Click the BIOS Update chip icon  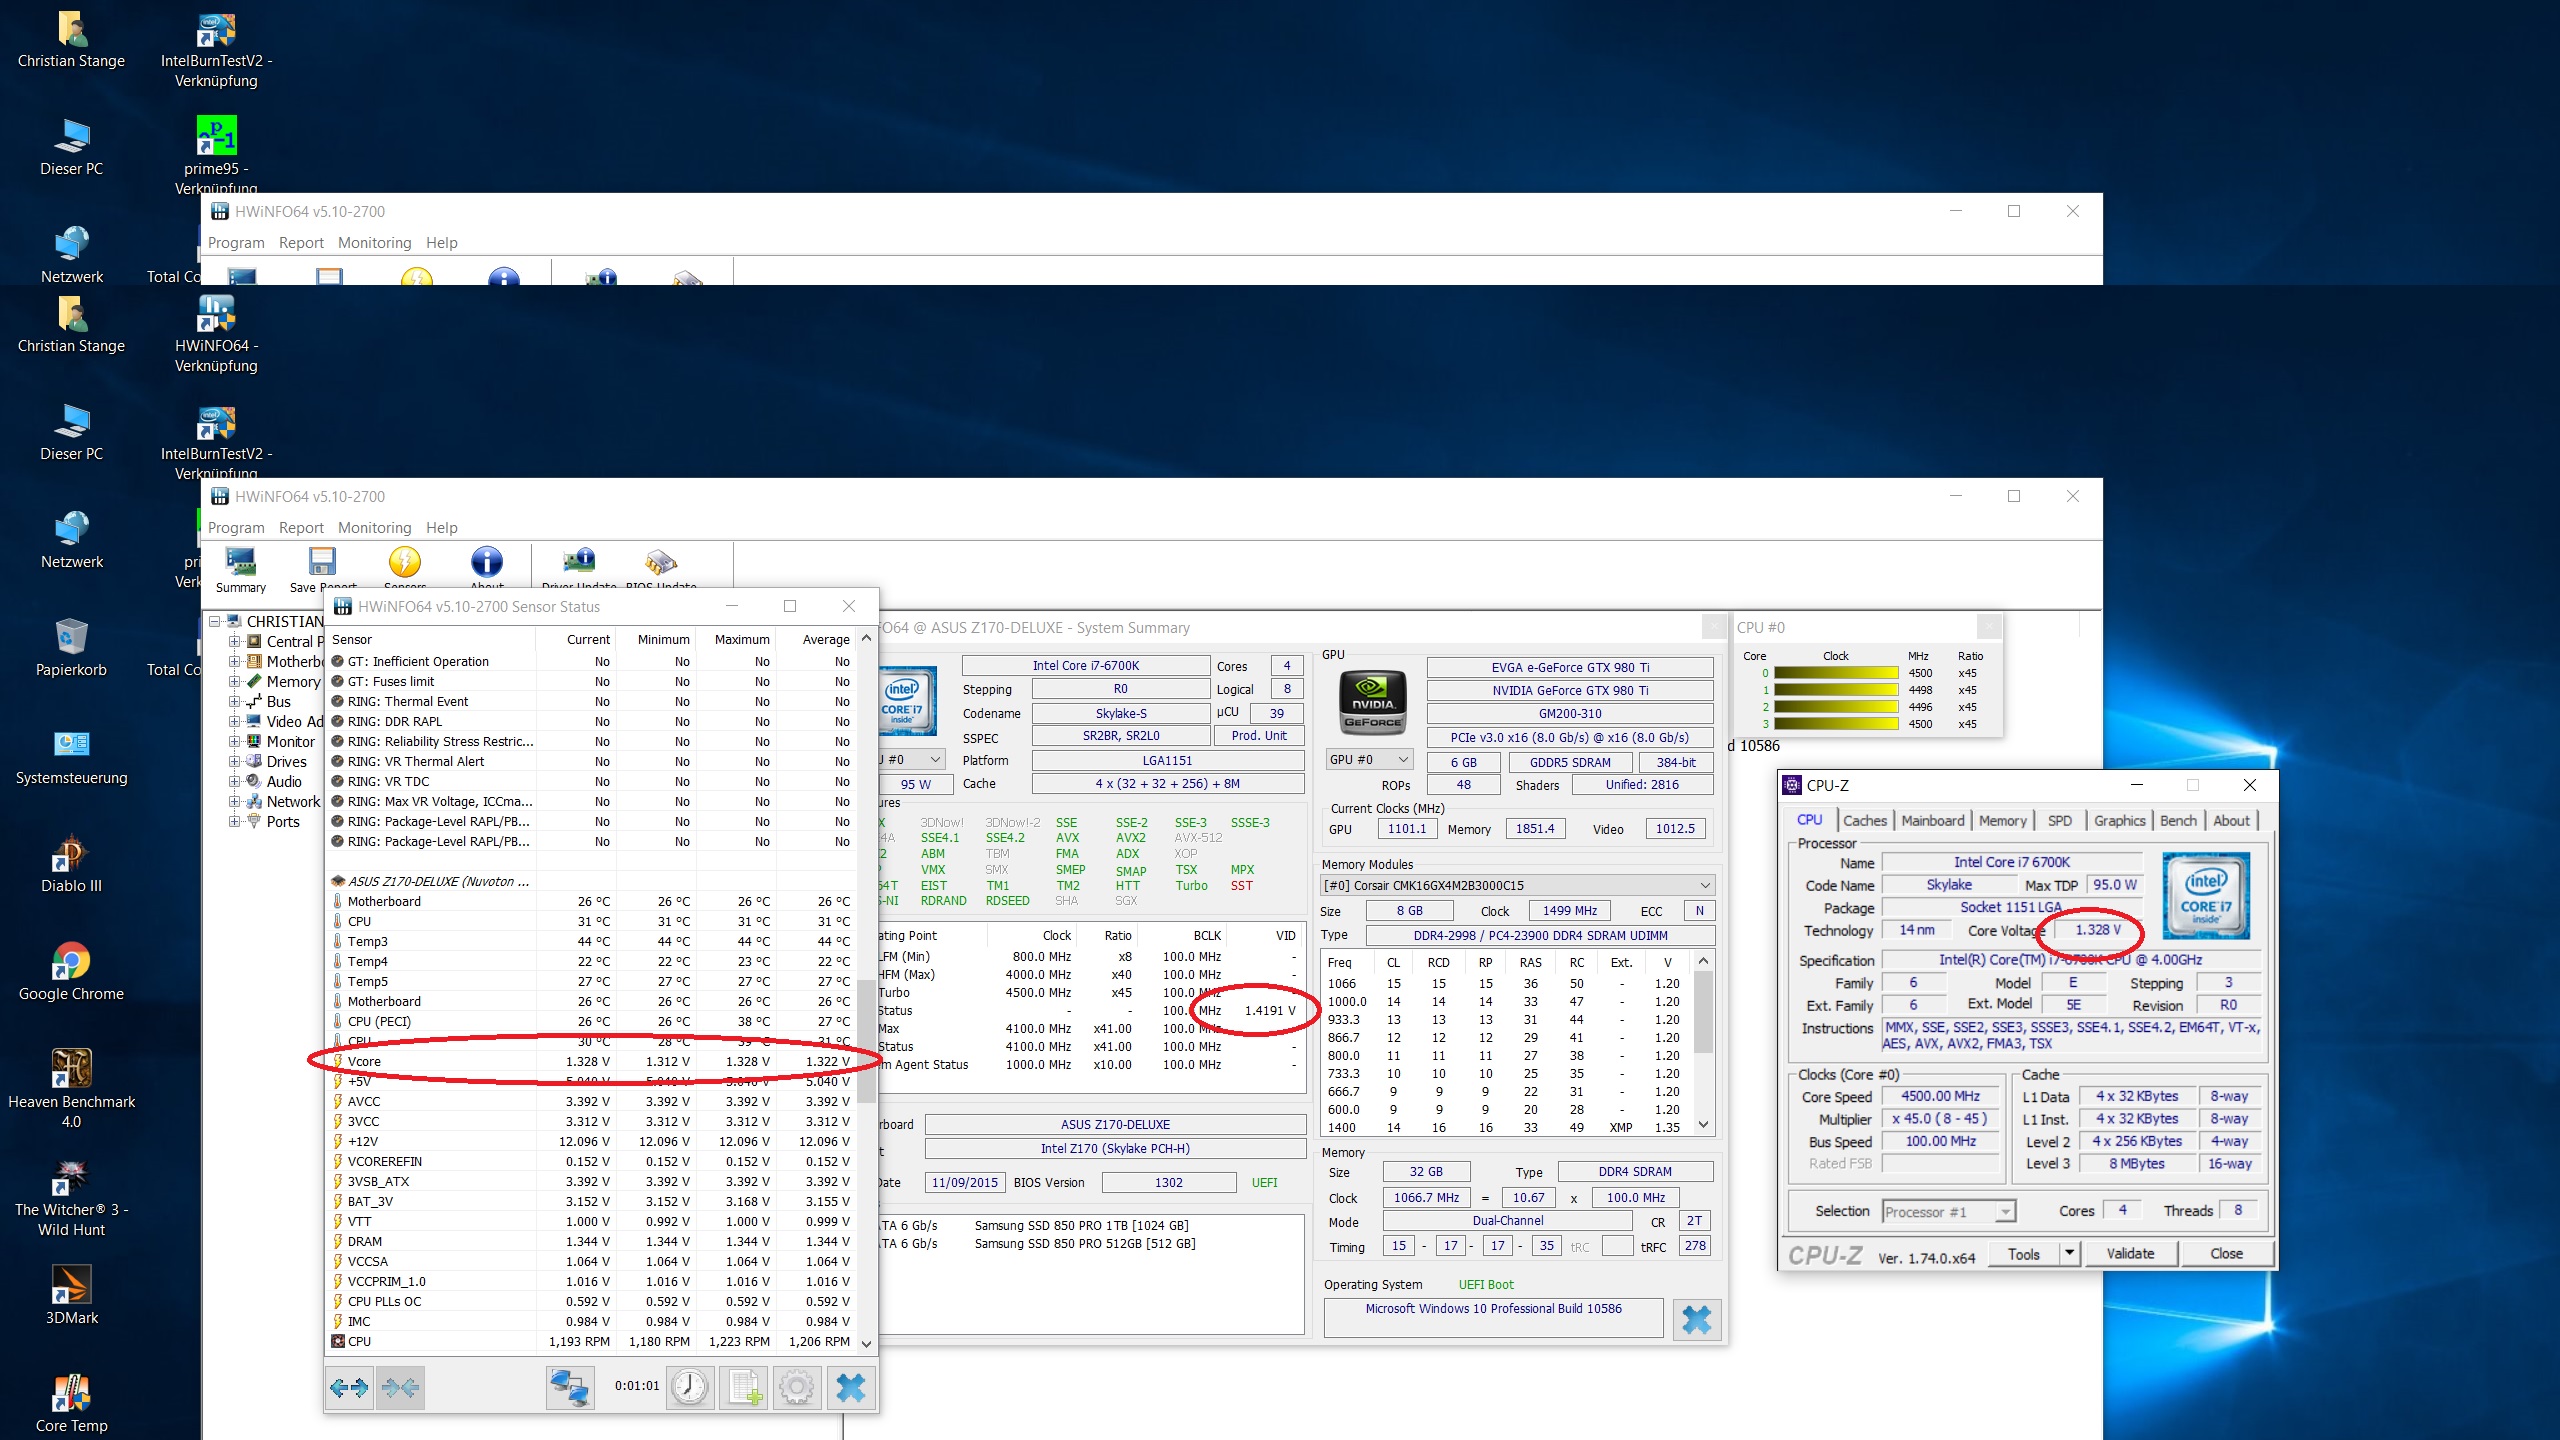click(661, 562)
